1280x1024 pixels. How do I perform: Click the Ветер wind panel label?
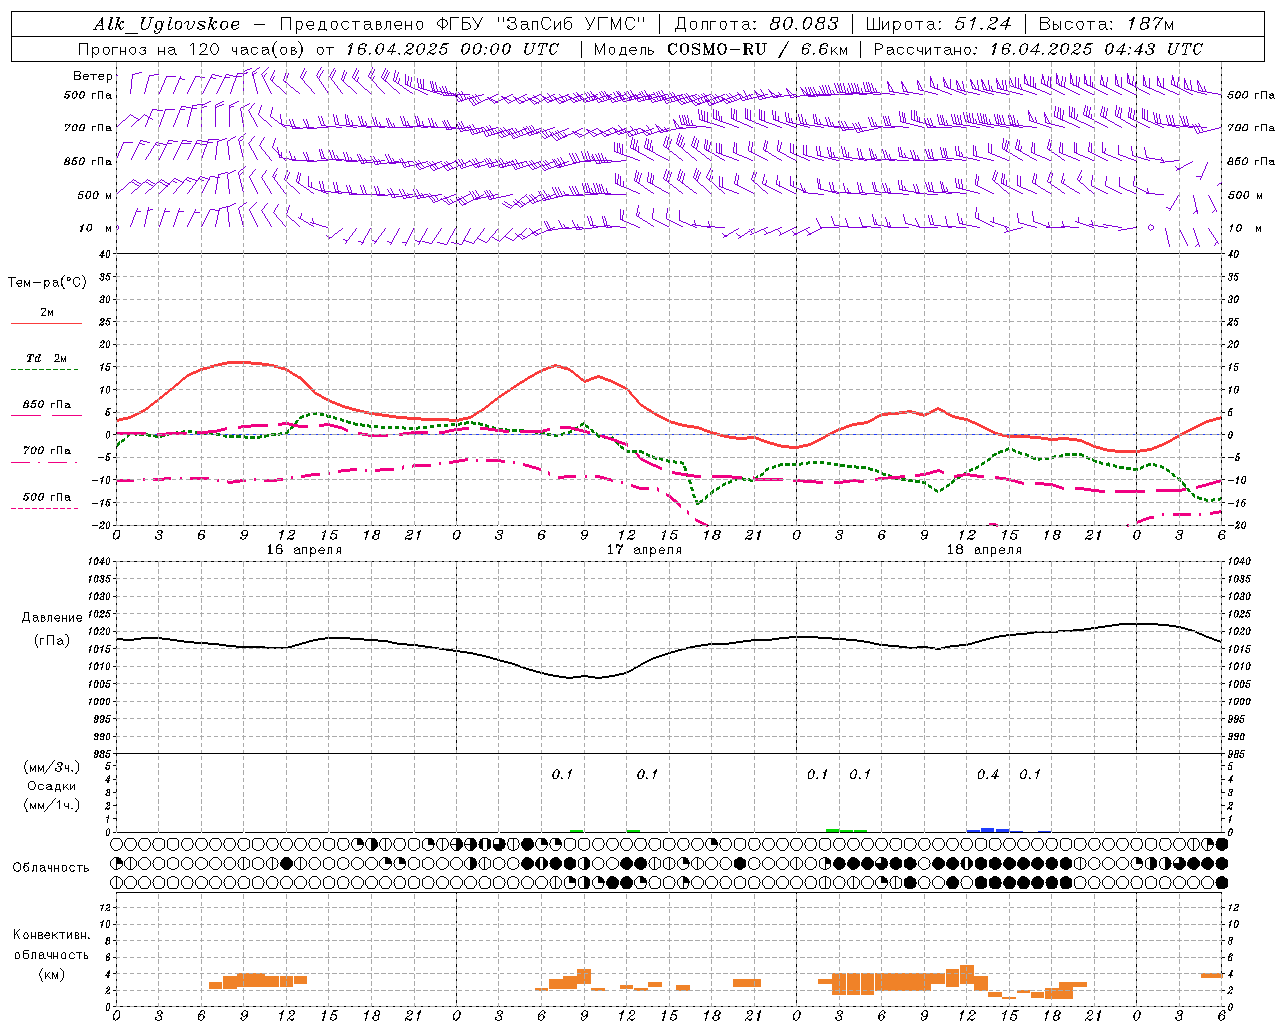point(93,76)
